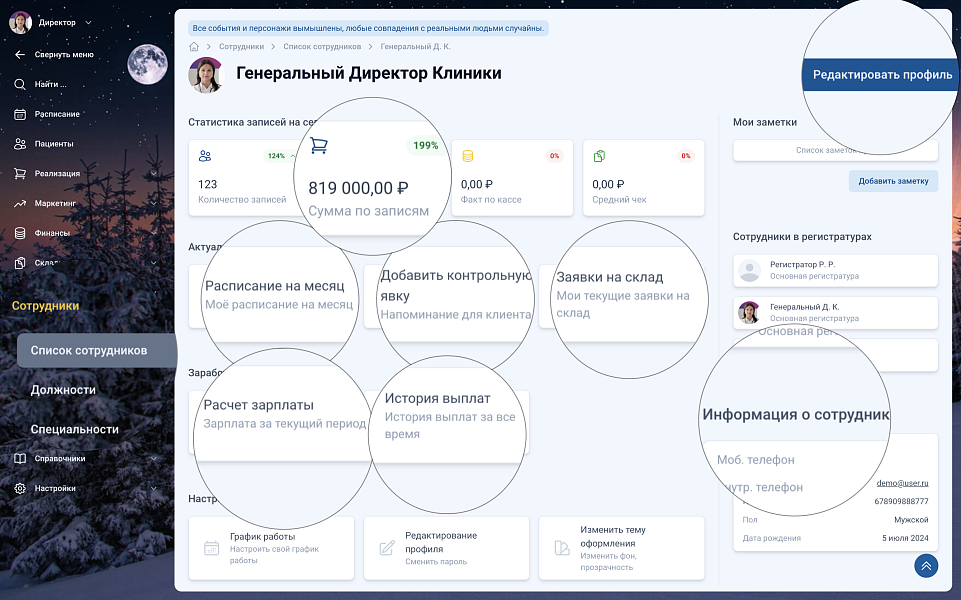The width and height of the screenshot is (961, 600).
Task: Expand the Справочники sidebar menu
Action: coord(153,459)
